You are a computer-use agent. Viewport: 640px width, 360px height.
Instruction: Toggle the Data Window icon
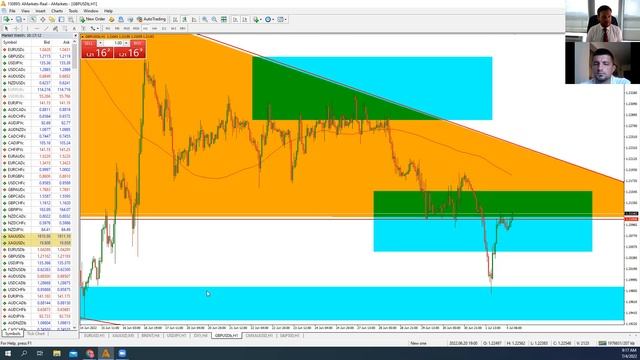42,19
